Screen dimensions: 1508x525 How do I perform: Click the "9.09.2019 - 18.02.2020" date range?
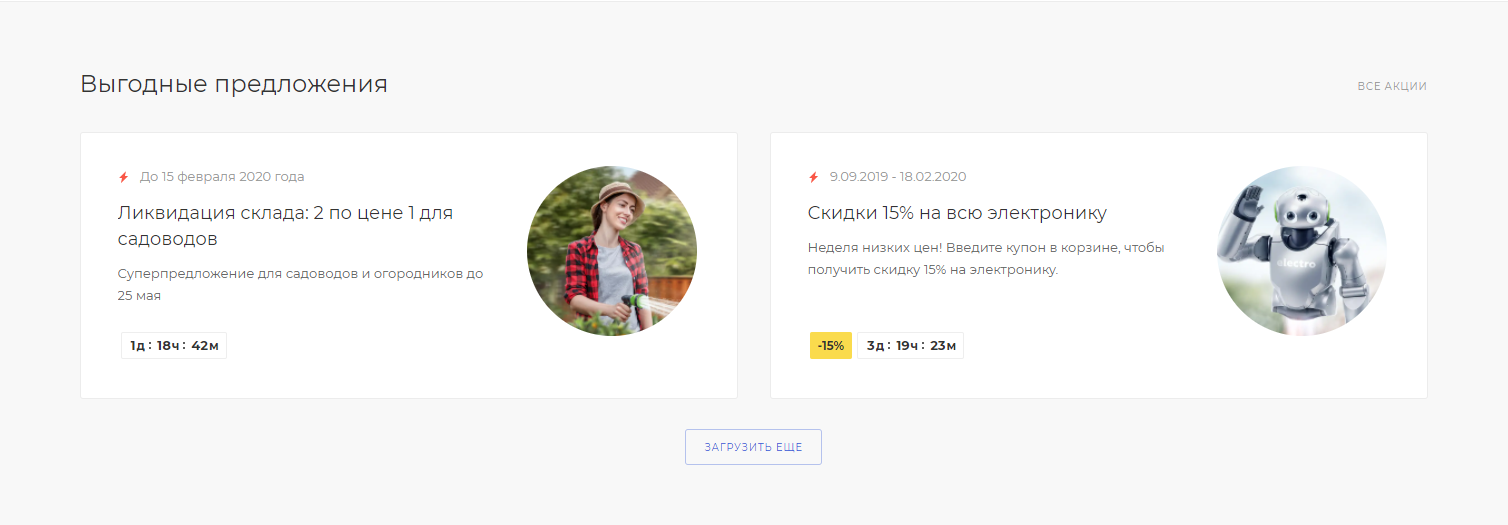[898, 177]
